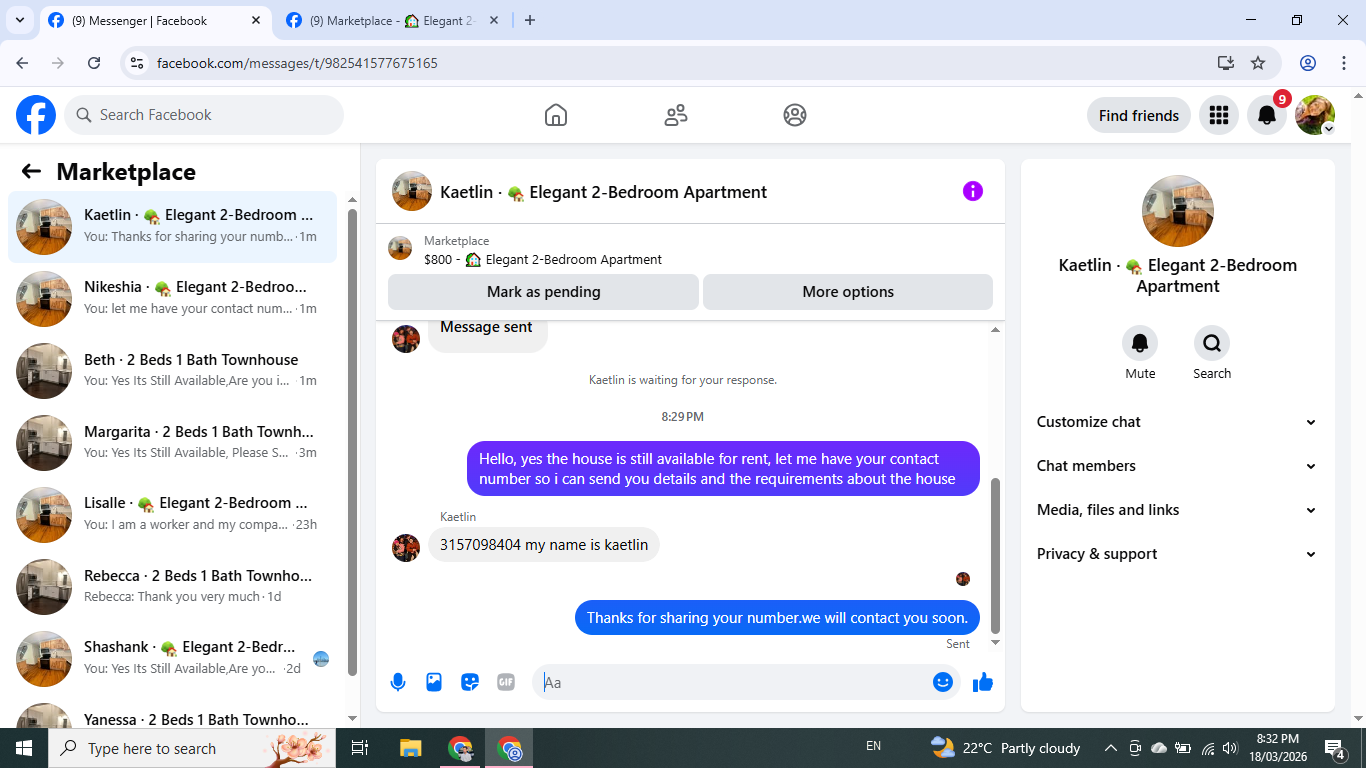Reload the page in Chrome toolbar
The width and height of the screenshot is (1366, 768).
click(94, 63)
